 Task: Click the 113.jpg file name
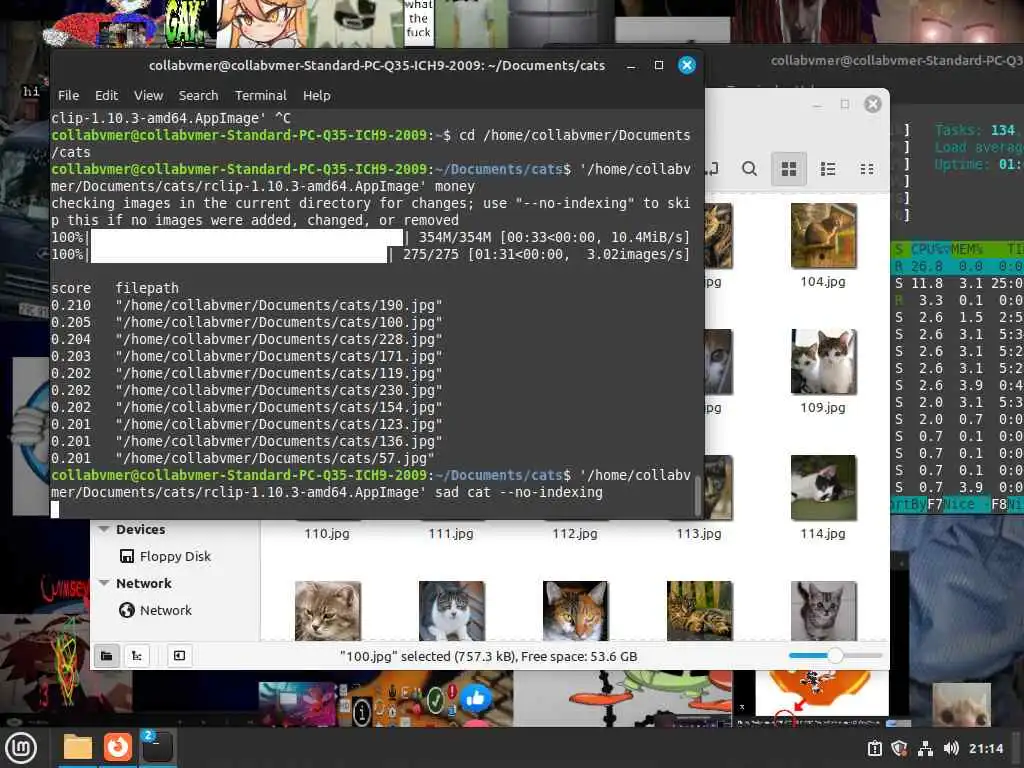[x=699, y=534]
